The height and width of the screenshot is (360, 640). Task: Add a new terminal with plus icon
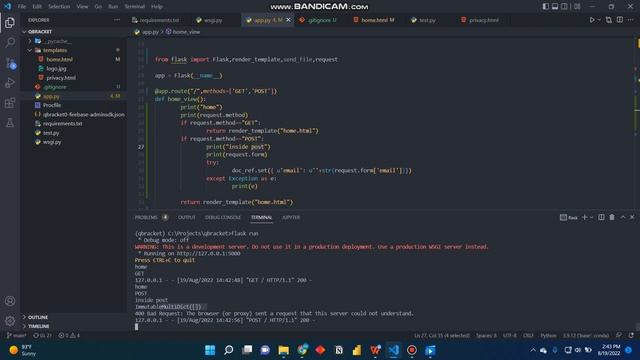[x=584, y=217]
